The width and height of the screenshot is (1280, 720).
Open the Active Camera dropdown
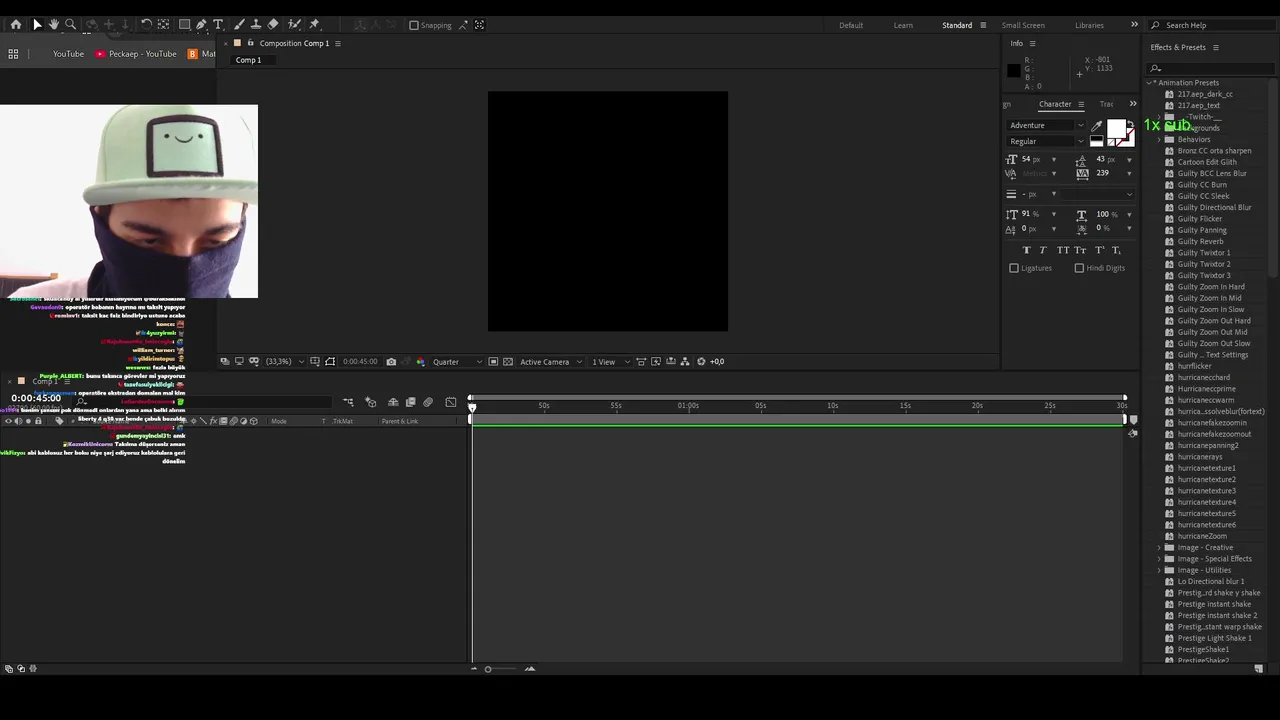click(x=551, y=362)
